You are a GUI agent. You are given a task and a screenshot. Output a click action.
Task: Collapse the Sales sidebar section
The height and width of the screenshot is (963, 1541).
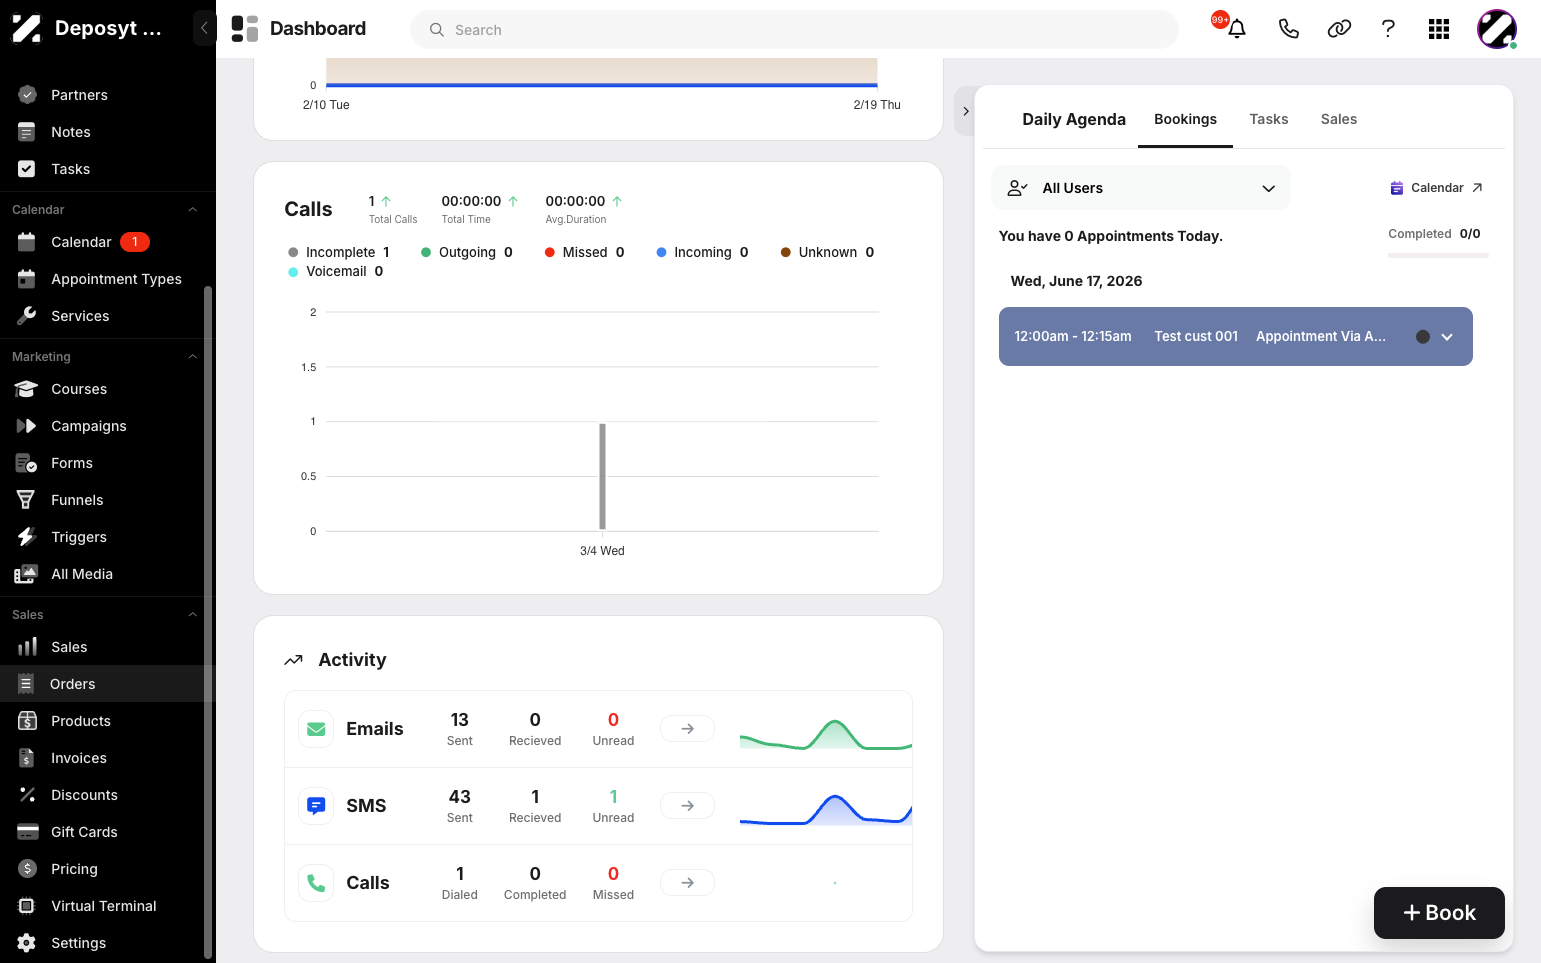tap(193, 615)
